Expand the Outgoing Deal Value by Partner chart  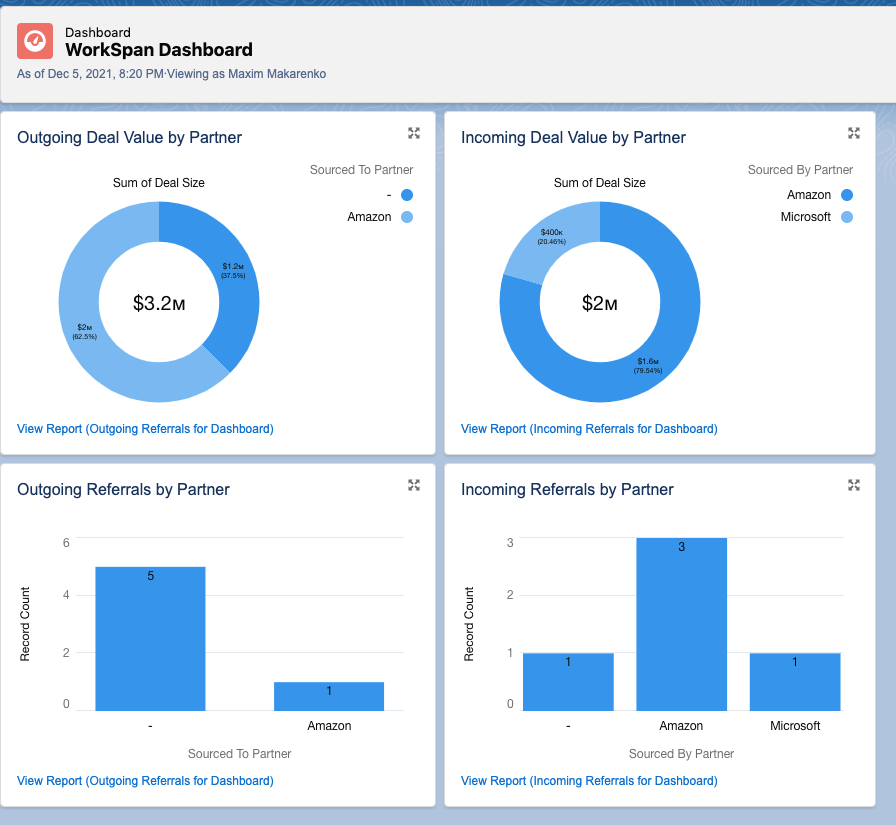[x=414, y=133]
